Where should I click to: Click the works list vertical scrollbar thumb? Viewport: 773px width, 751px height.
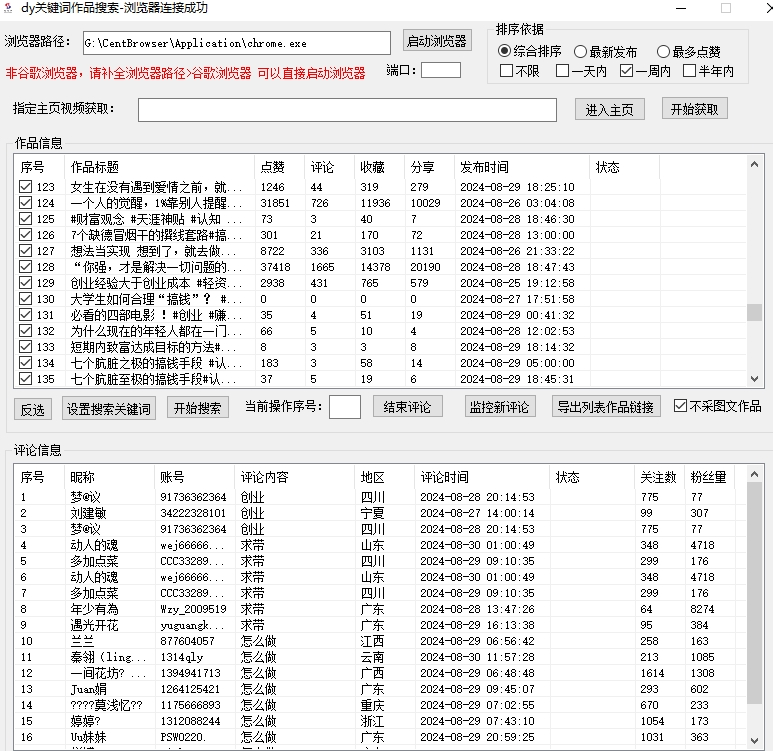click(755, 312)
